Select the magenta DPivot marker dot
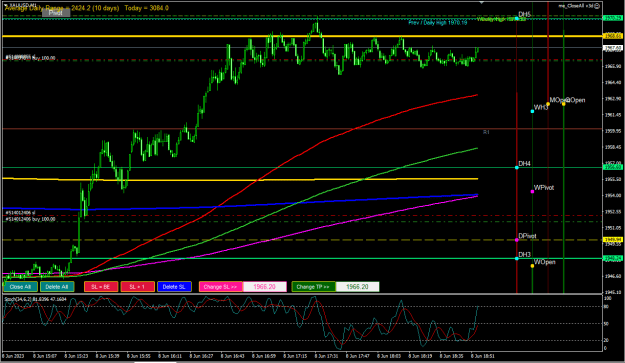Viewport: 625px width, 363px height. pos(517,240)
